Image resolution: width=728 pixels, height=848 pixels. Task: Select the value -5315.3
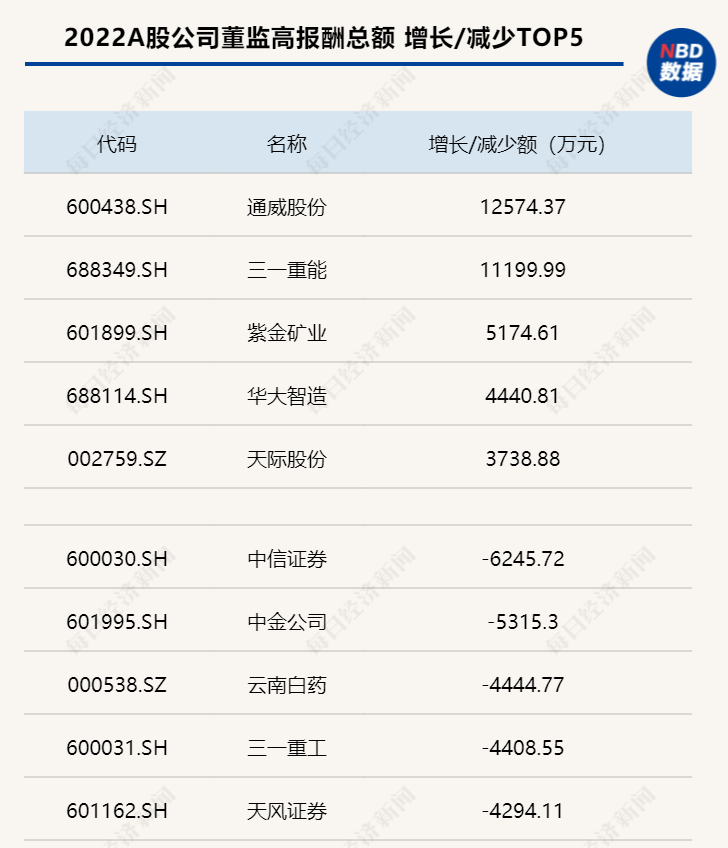(x=522, y=621)
